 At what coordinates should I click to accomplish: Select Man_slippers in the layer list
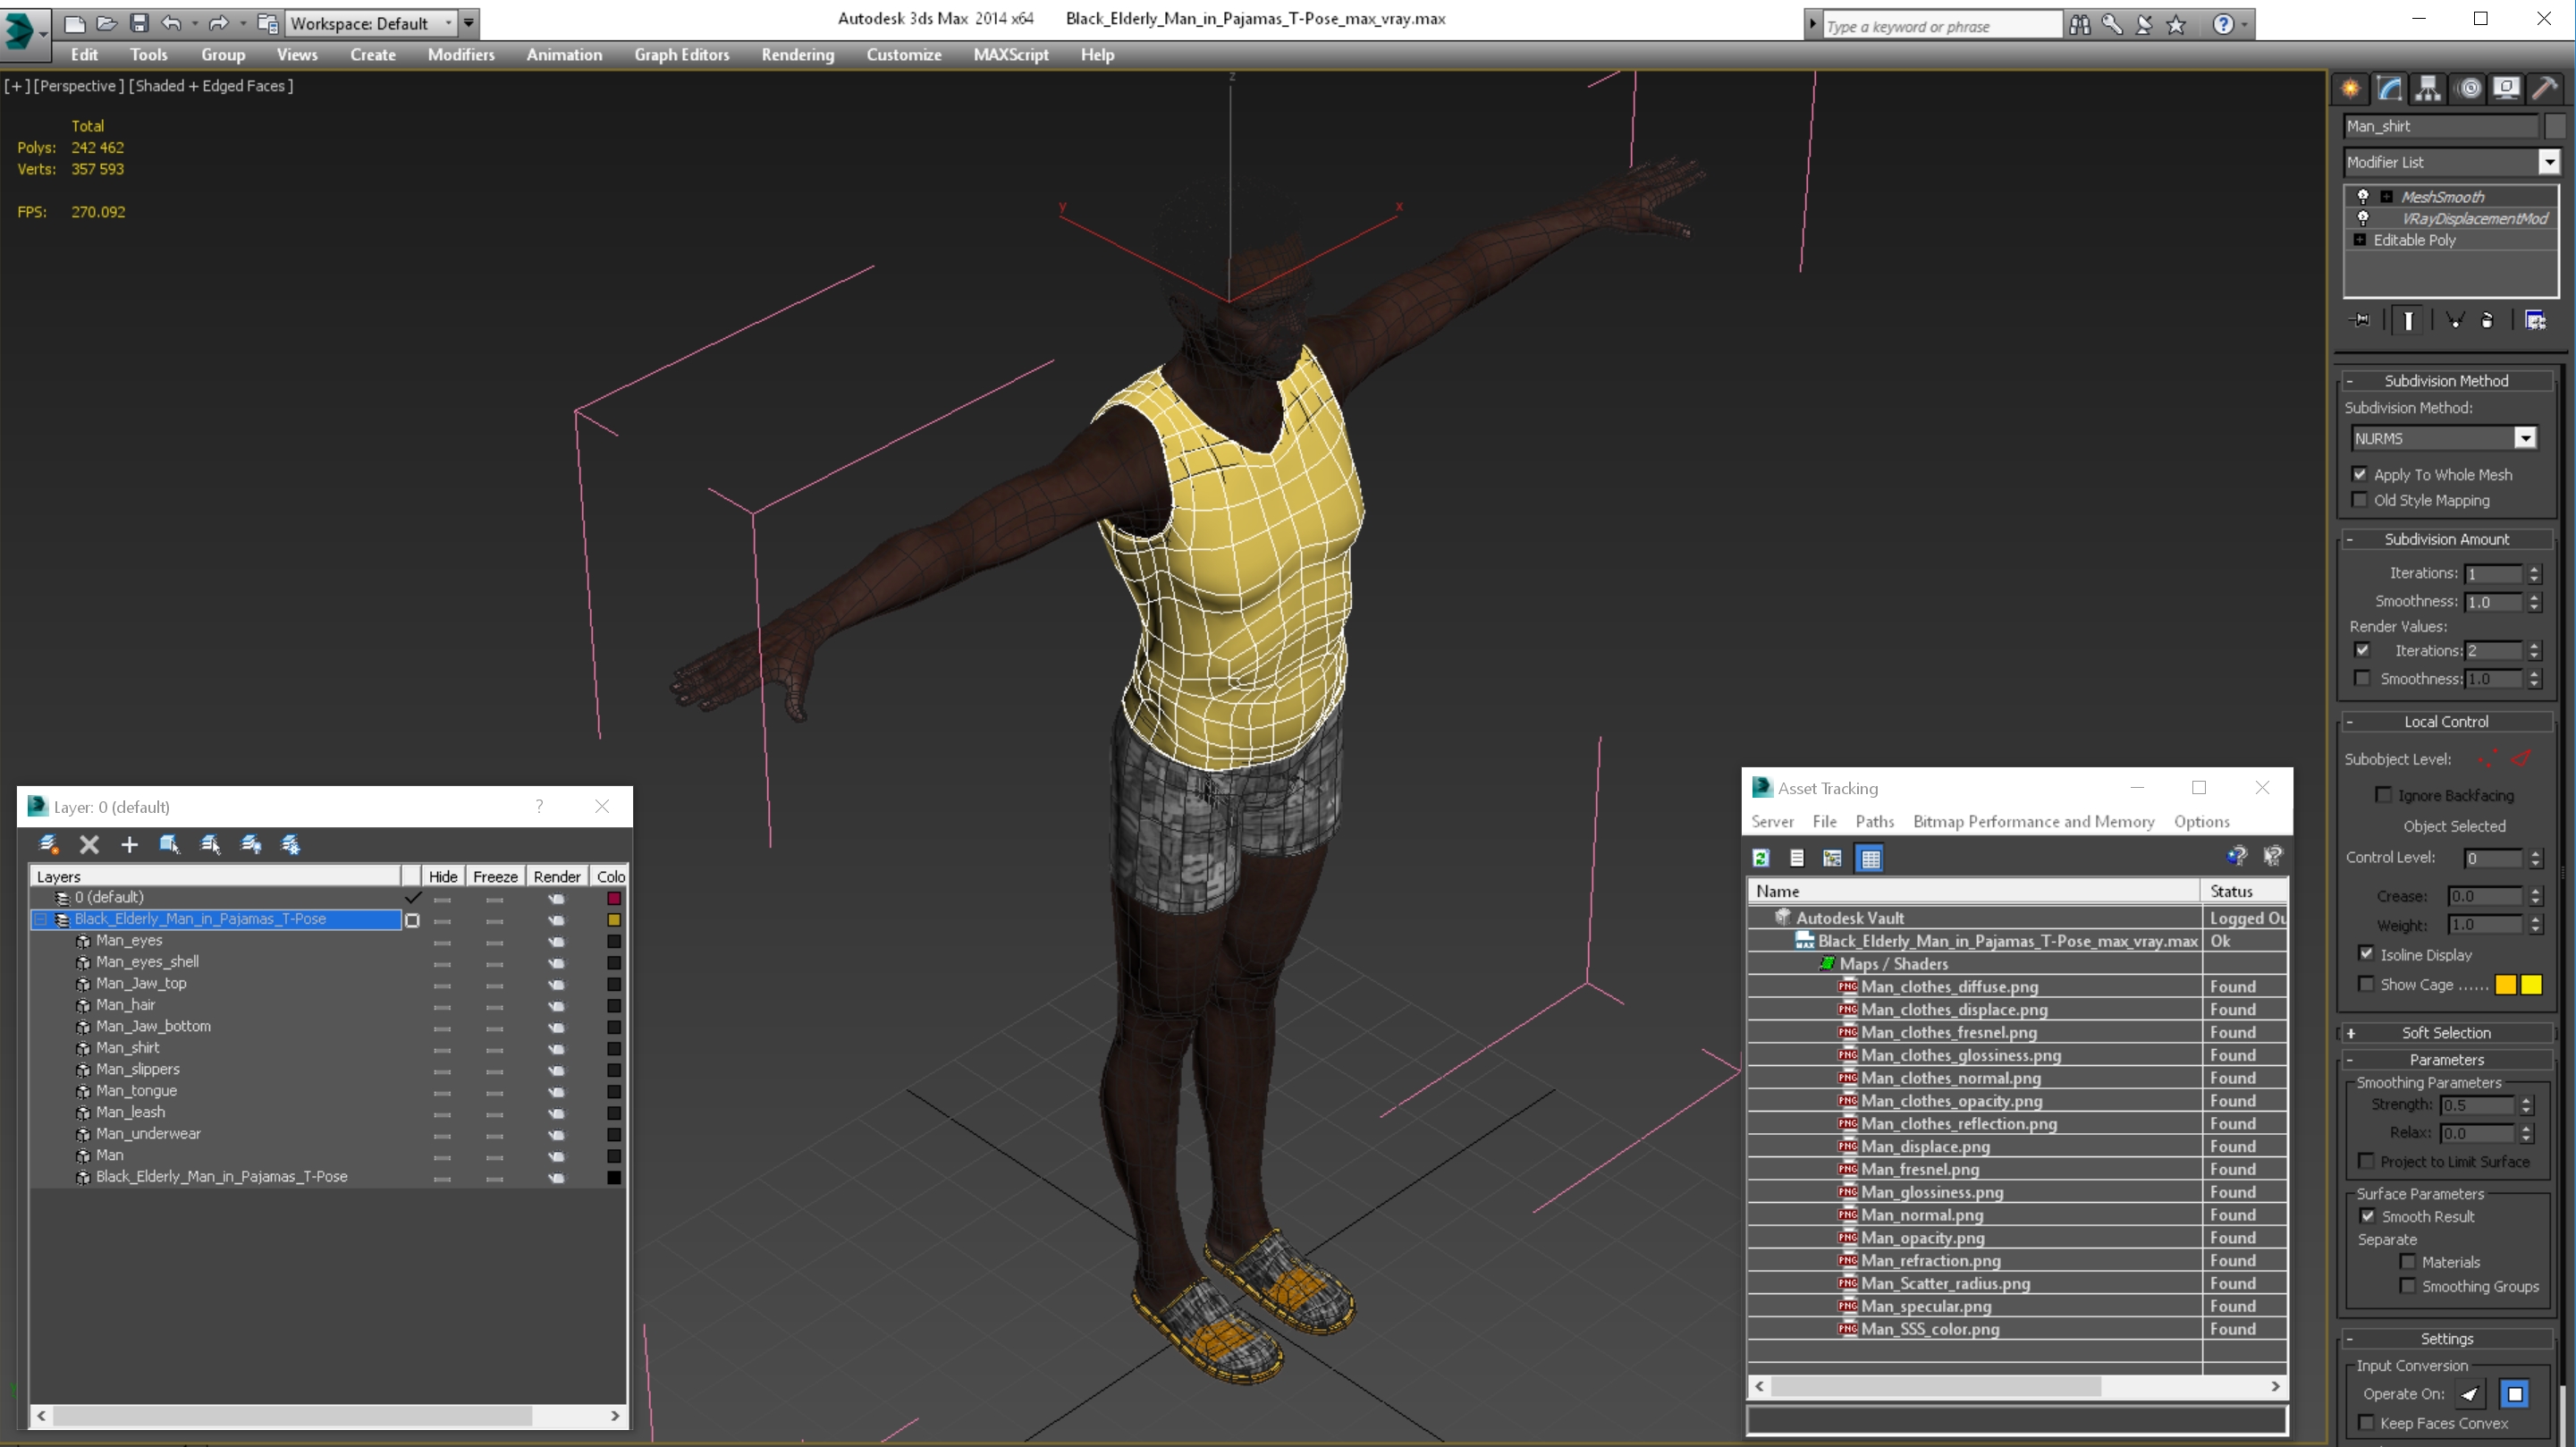click(x=138, y=1069)
